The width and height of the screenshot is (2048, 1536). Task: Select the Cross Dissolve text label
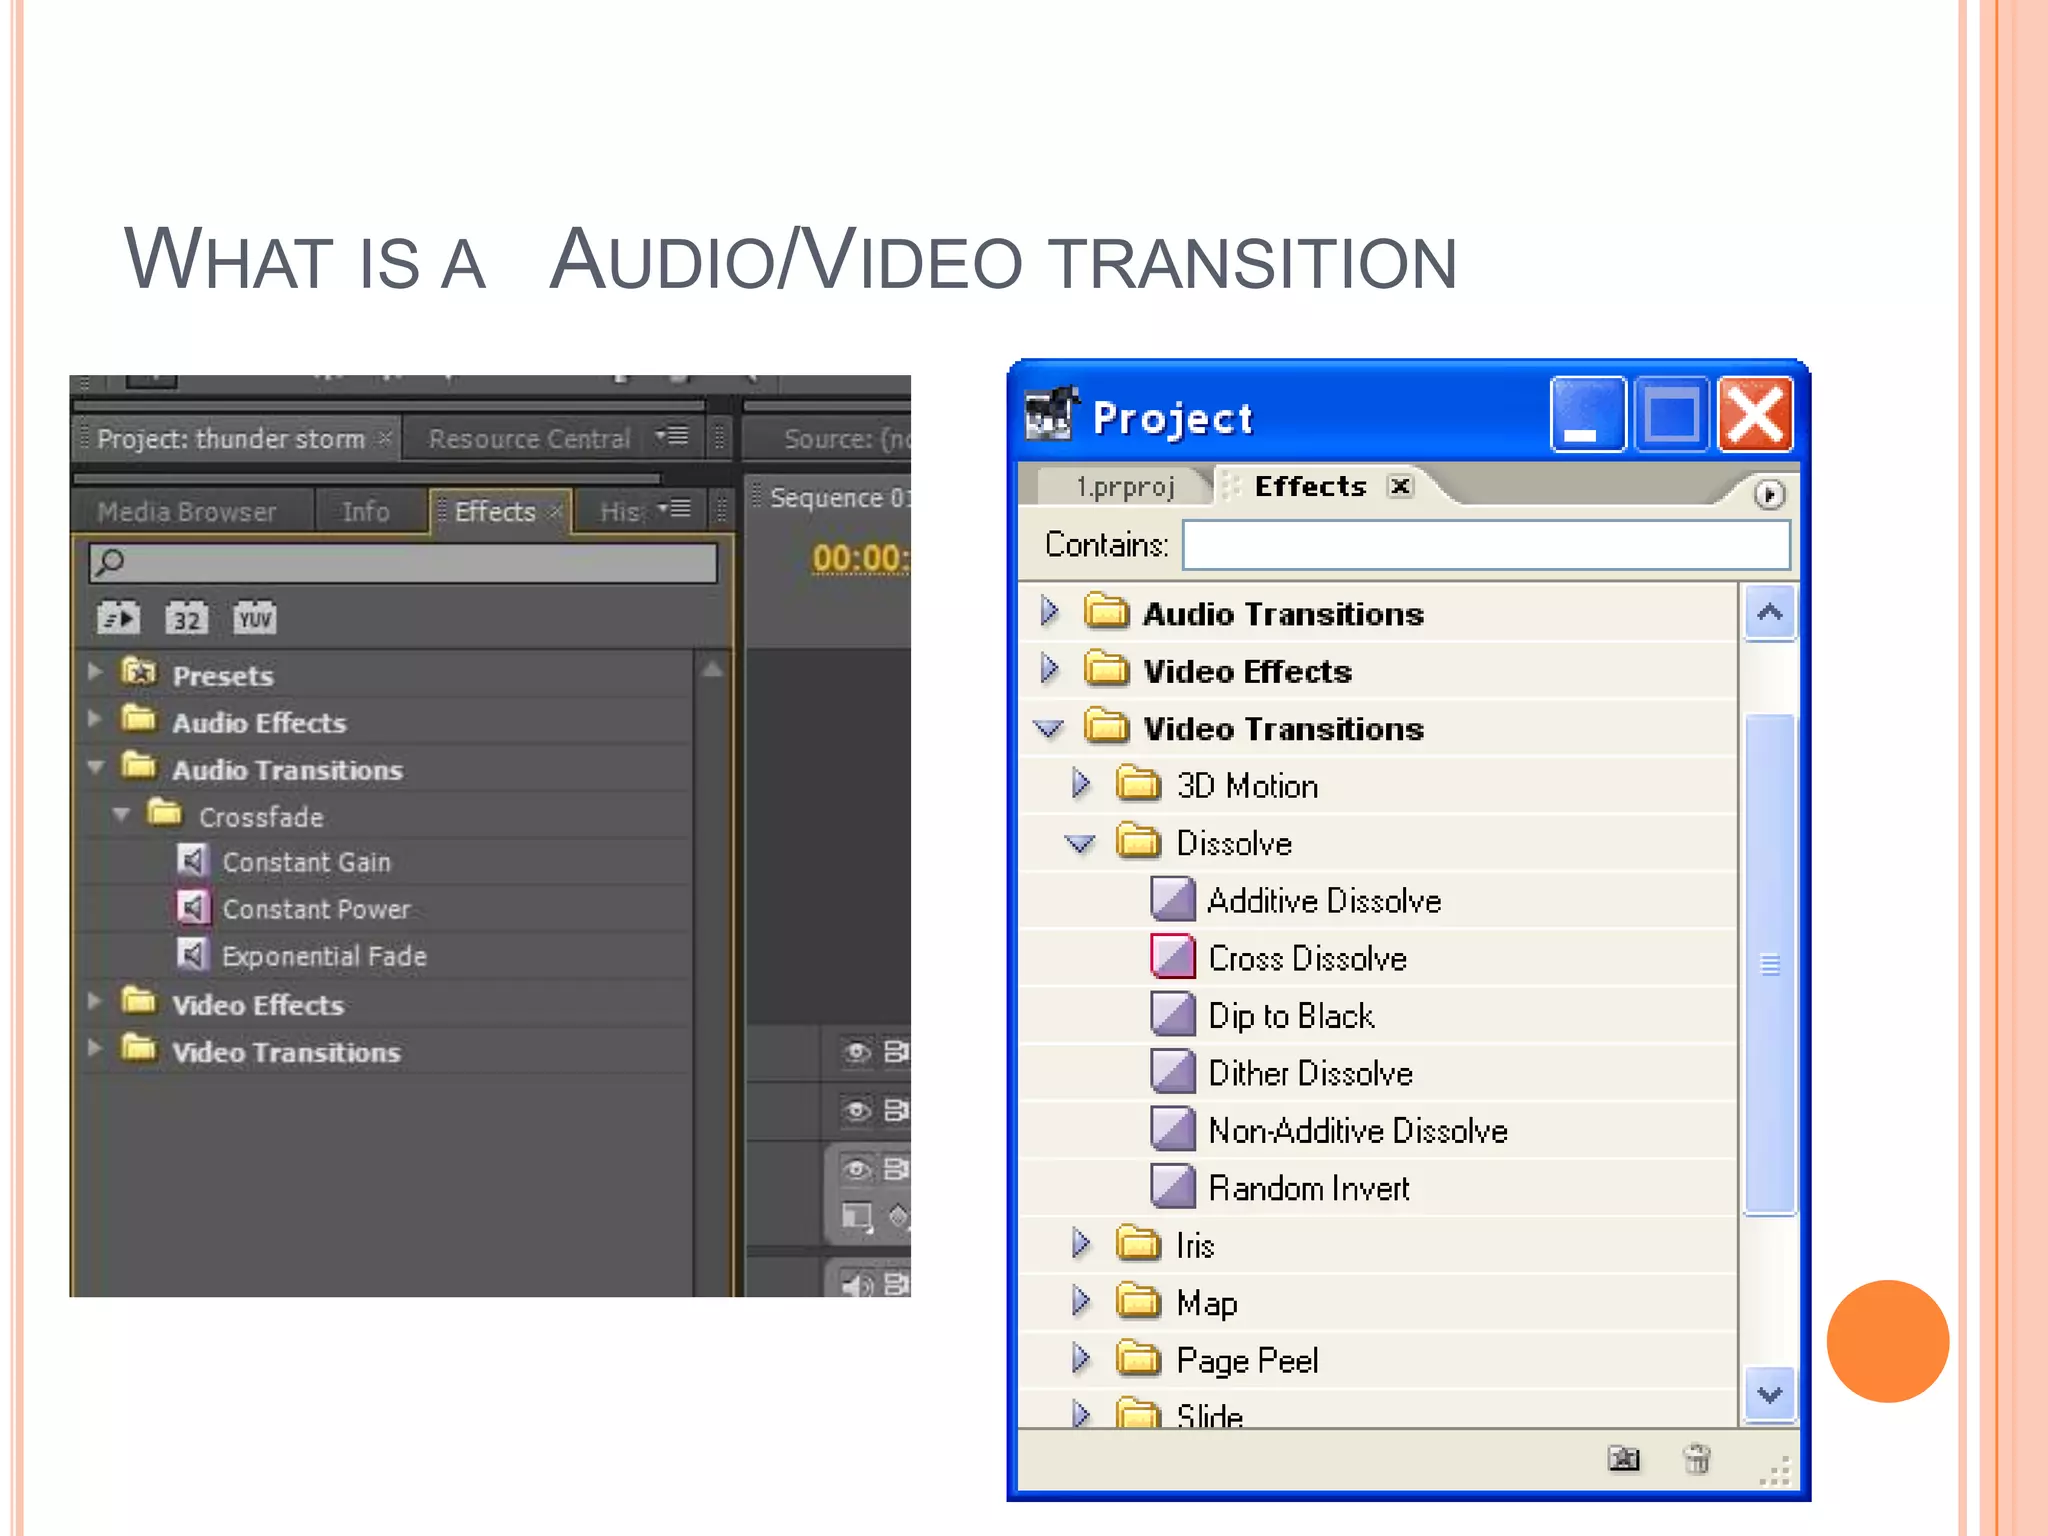(x=1307, y=958)
